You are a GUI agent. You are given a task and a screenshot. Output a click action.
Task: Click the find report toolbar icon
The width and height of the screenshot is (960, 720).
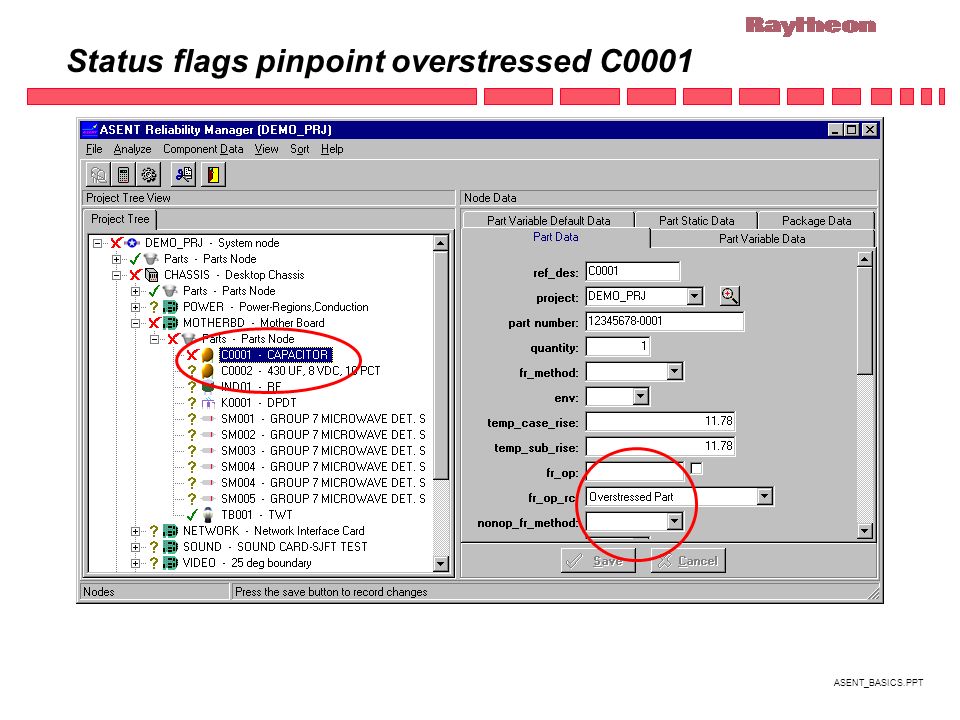tap(183, 175)
